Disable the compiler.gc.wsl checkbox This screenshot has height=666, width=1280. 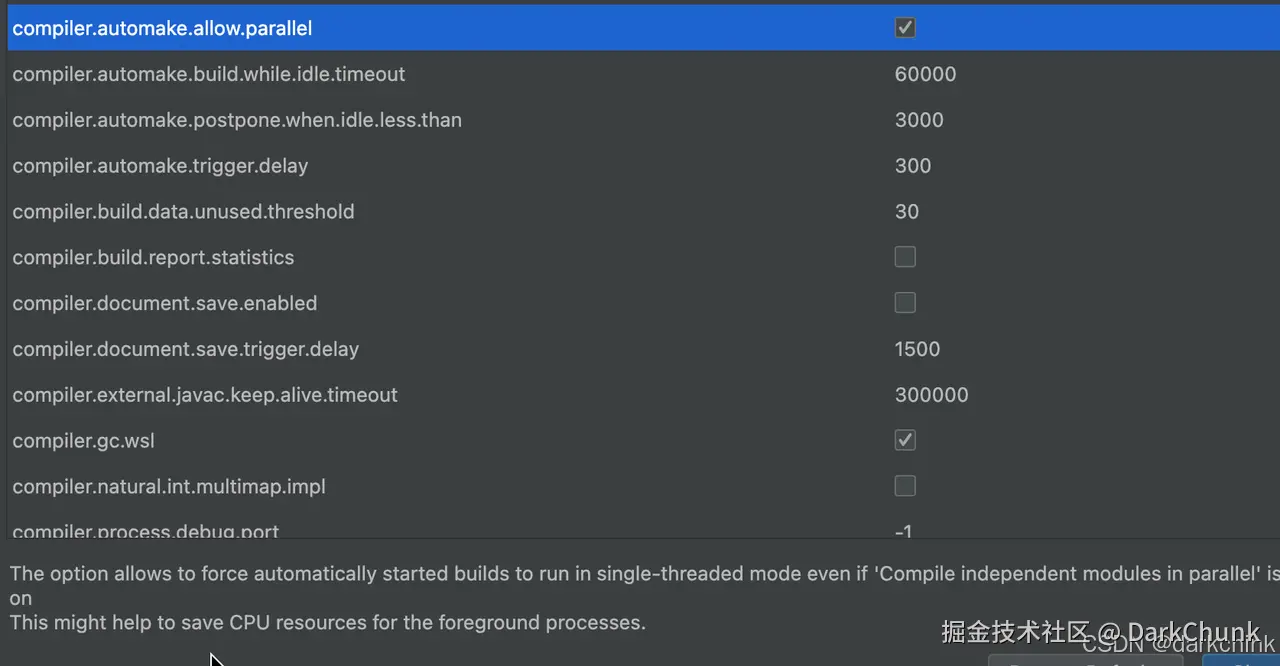click(905, 440)
